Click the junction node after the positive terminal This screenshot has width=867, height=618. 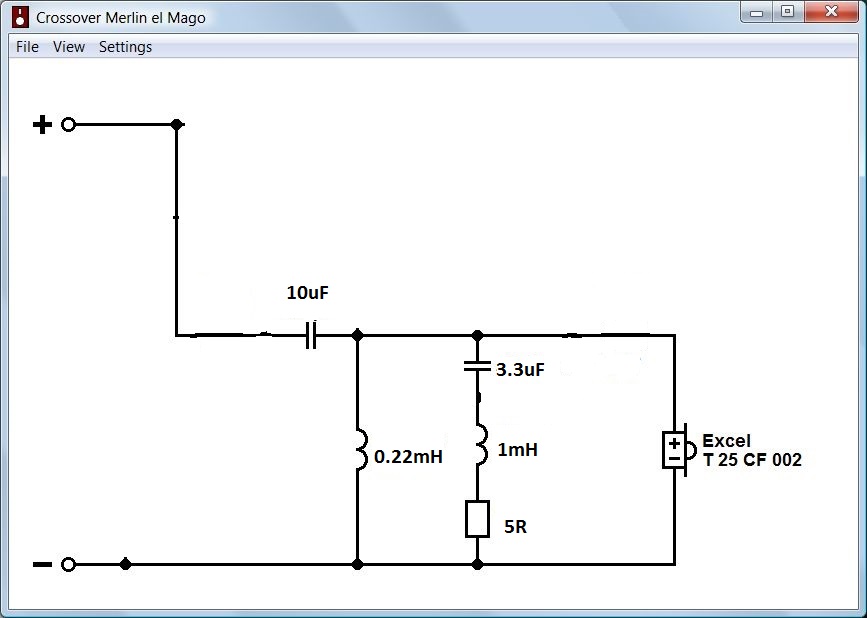click(x=177, y=124)
